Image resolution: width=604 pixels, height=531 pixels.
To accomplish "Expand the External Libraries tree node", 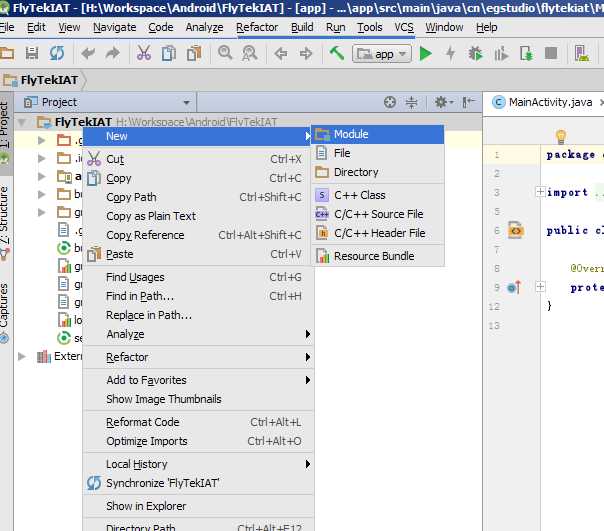I will pos(22,356).
